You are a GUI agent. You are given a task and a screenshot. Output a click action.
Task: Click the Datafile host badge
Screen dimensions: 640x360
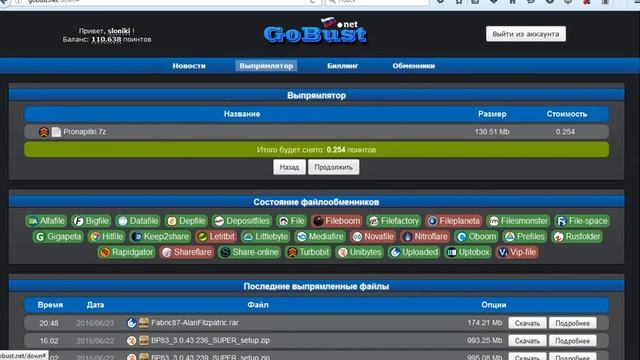(138, 221)
